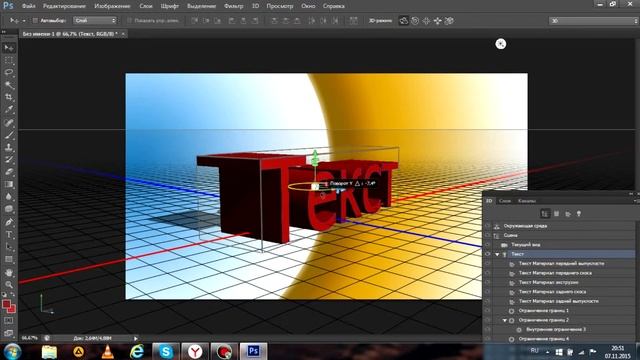Select the Horizontal Type tool

[9, 235]
